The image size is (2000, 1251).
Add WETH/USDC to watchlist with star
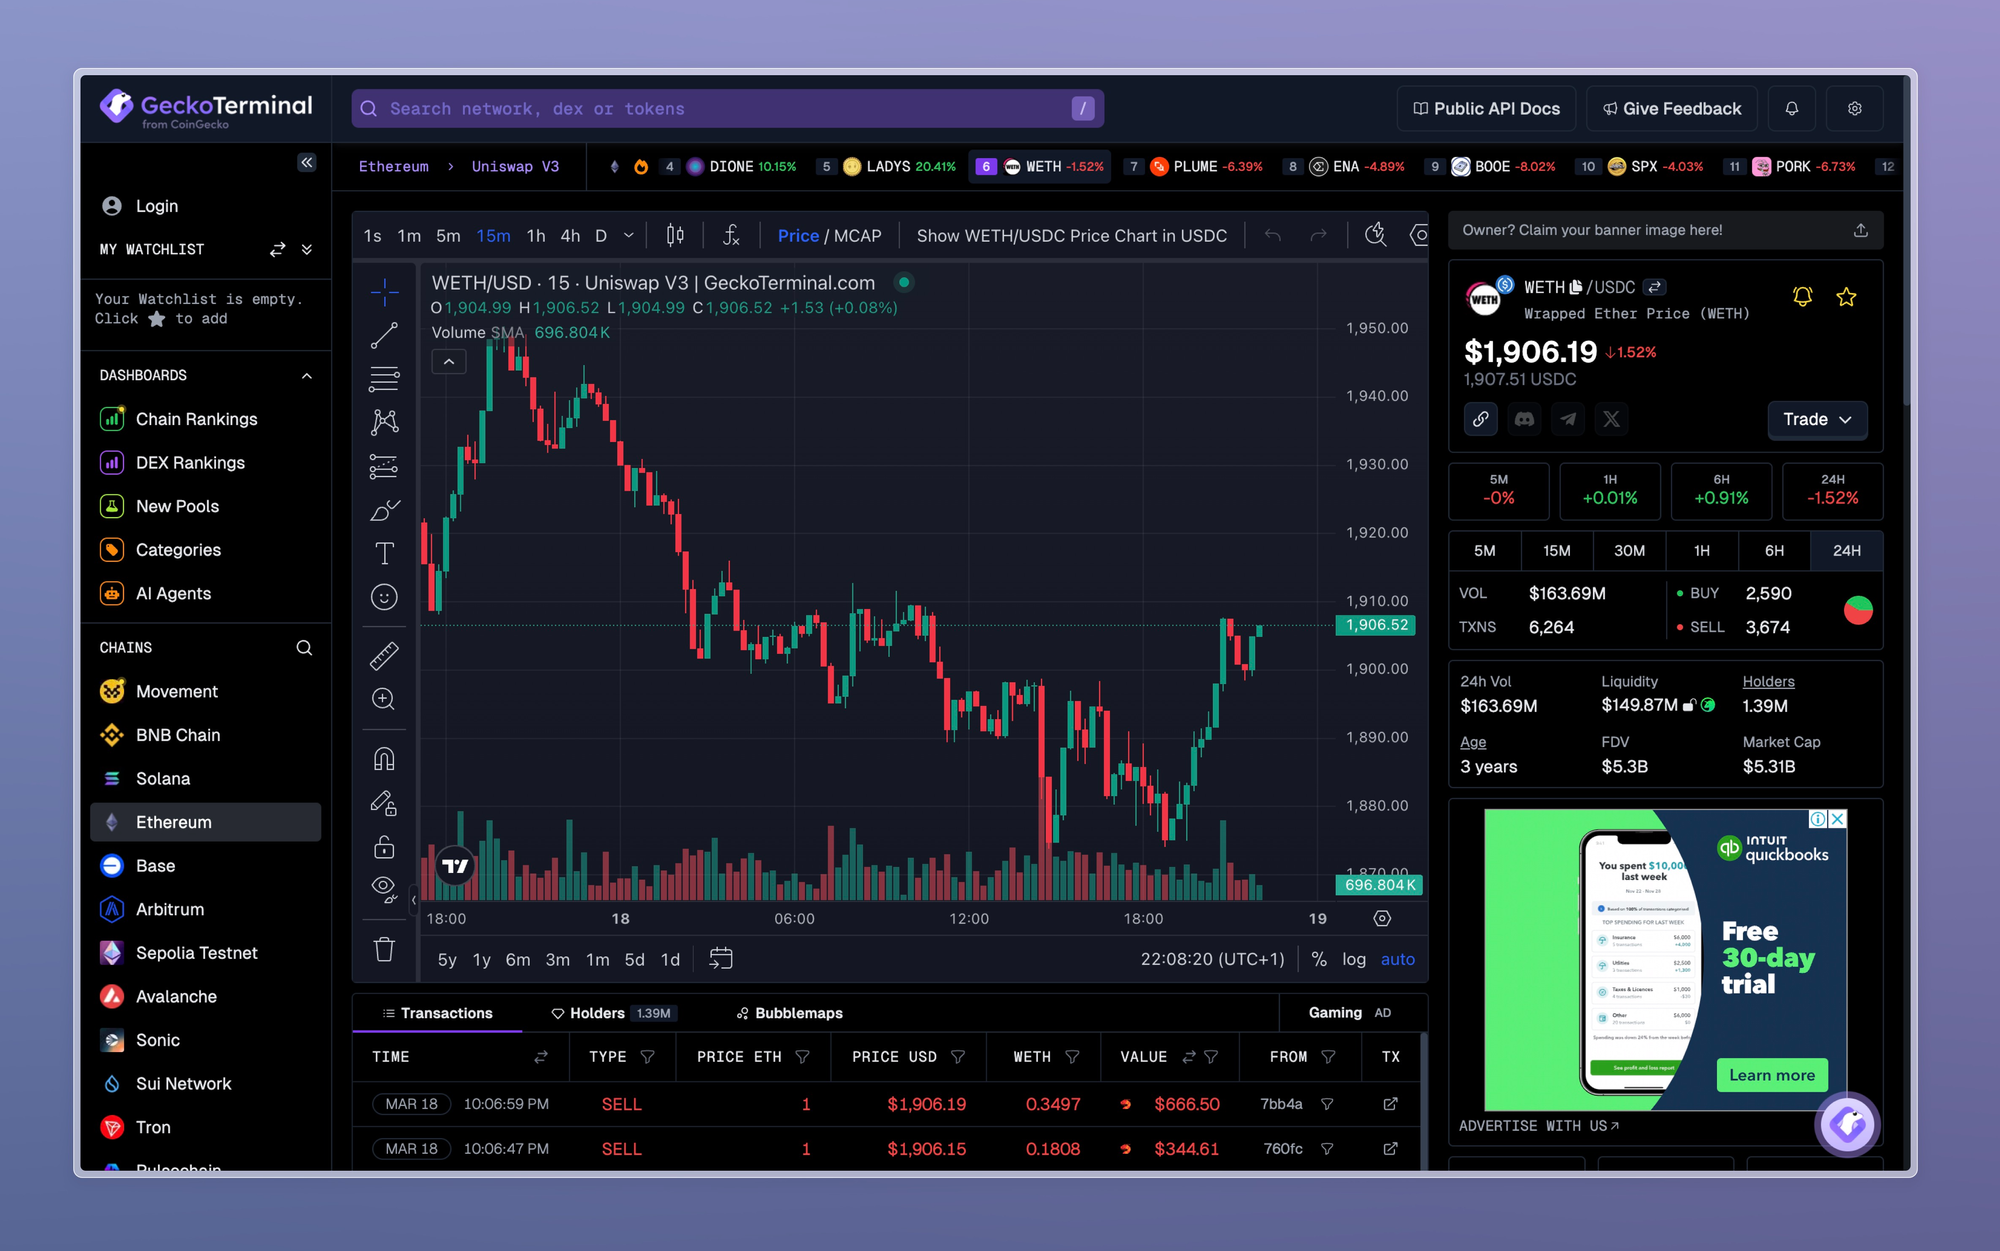coord(1846,297)
